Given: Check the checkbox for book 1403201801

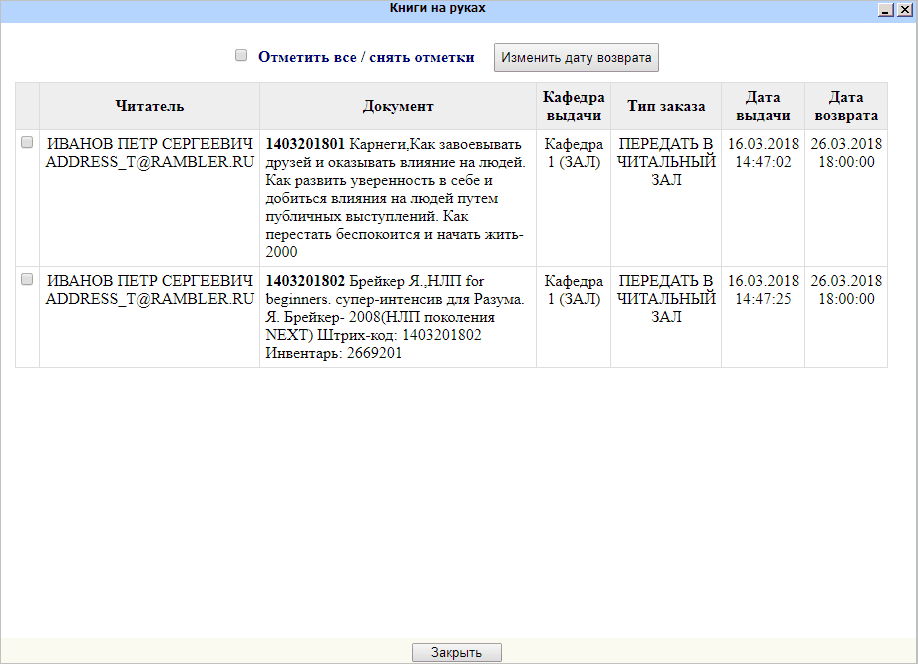Looking at the screenshot, I should coord(26,142).
